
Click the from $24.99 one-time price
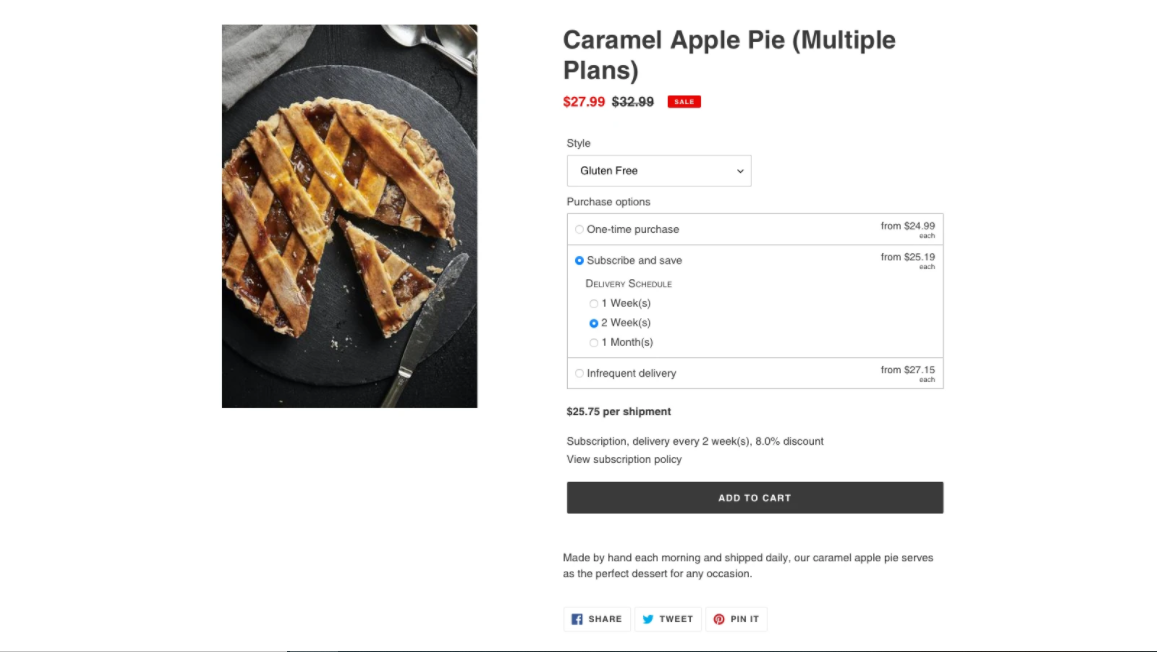tap(907, 226)
